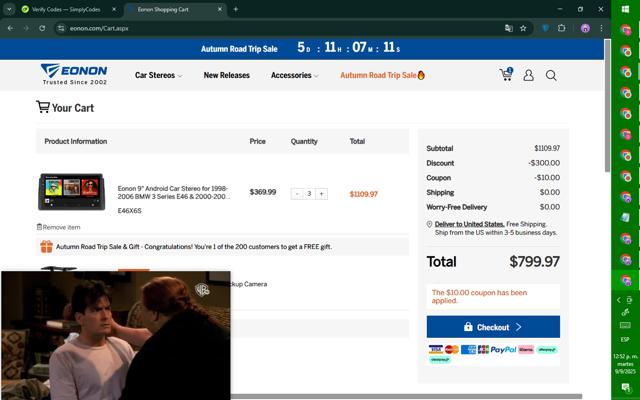Open the Chrome three-dot menu
This screenshot has width=640, height=400.
pos(601,28)
